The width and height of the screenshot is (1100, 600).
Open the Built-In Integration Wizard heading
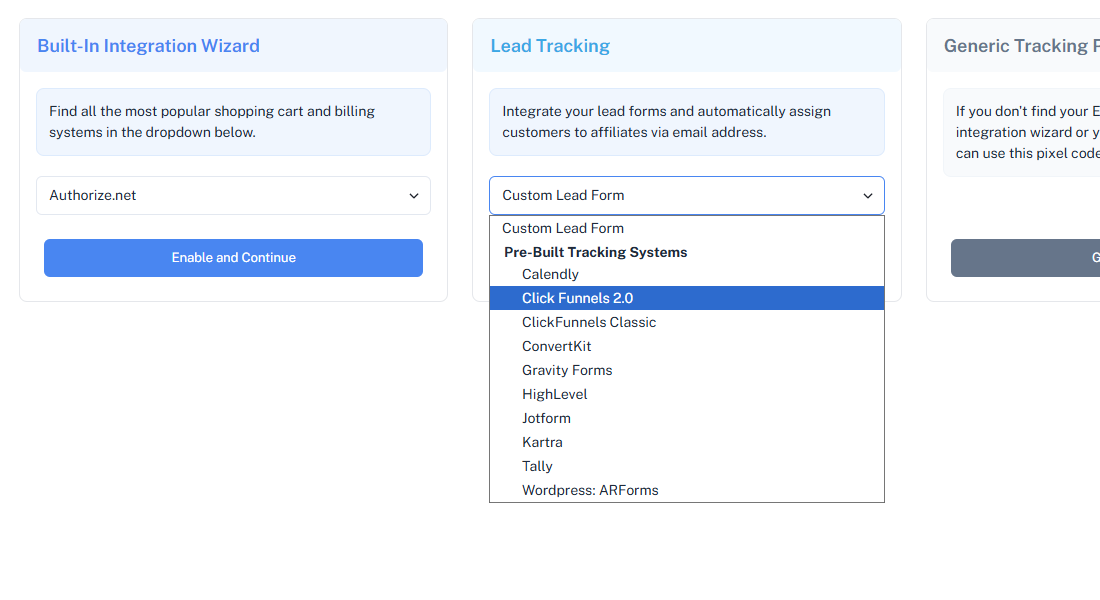(x=148, y=45)
